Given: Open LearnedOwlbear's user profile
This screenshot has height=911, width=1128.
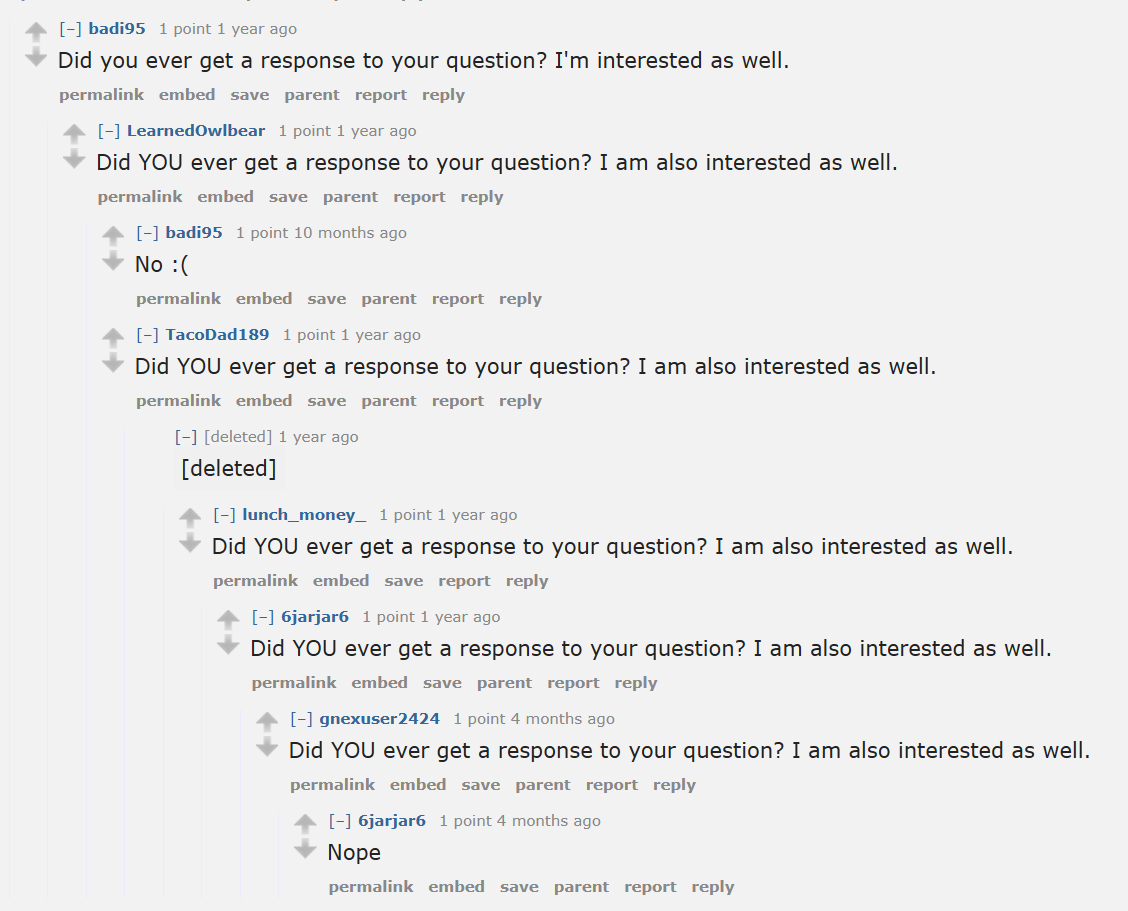Looking at the screenshot, I should coord(196,131).
